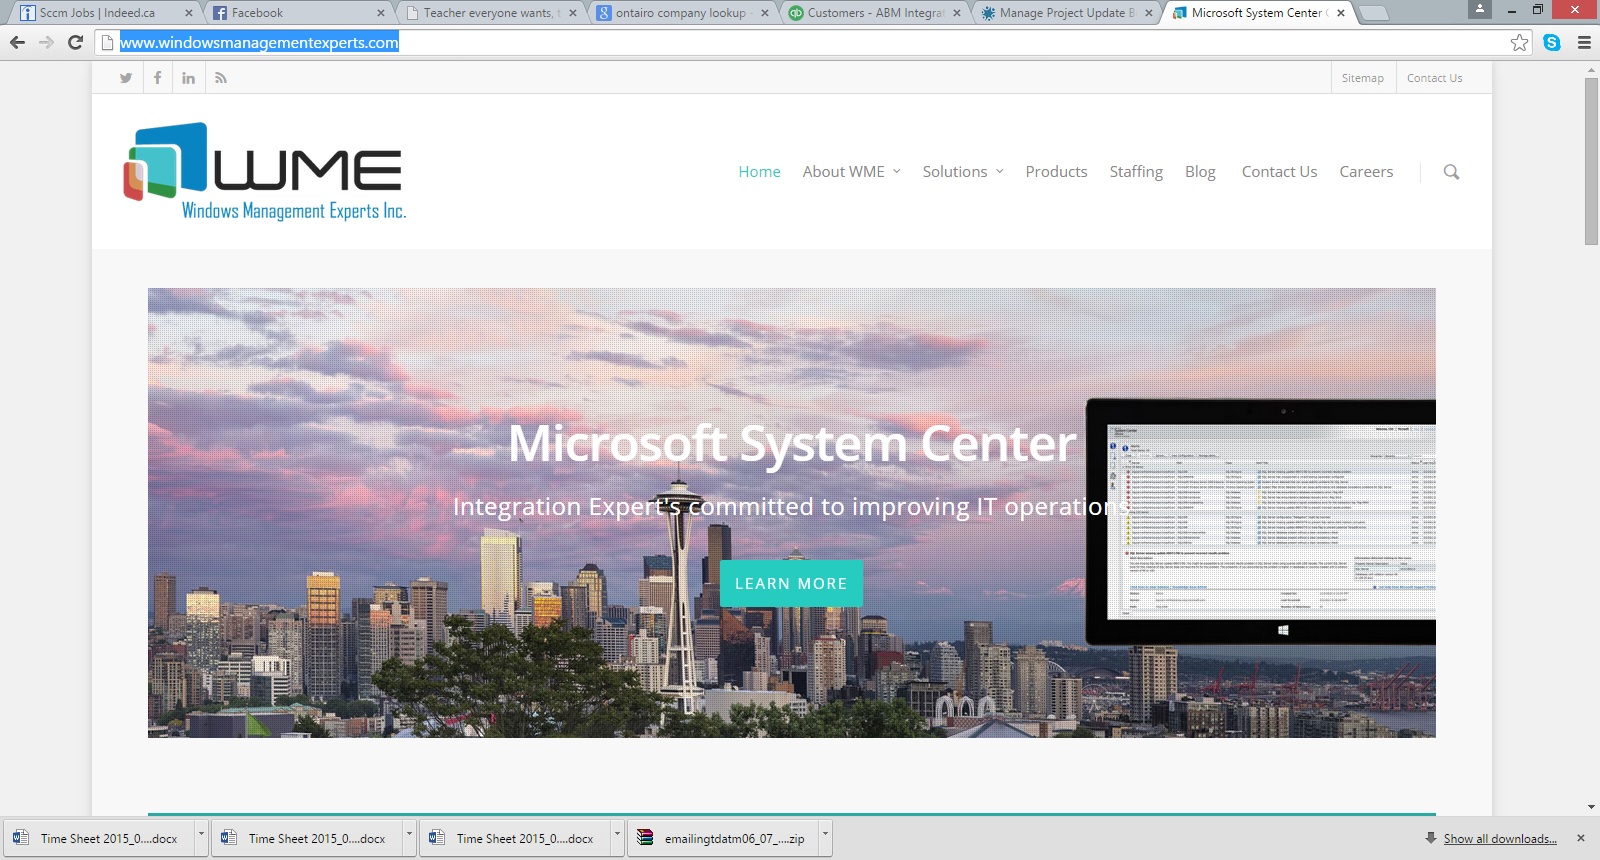Open the Twitter social icon
The width and height of the screenshot is (1600, 860).
[x=126, y=78]
